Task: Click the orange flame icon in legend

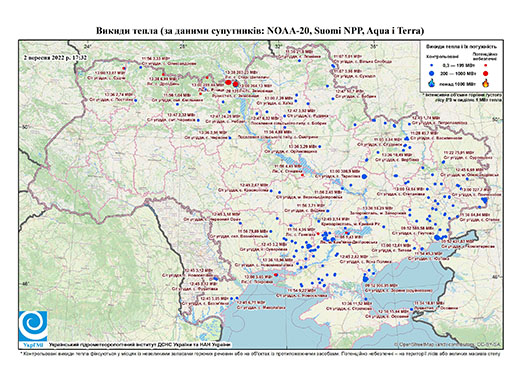Action: (x=486, y=83)
